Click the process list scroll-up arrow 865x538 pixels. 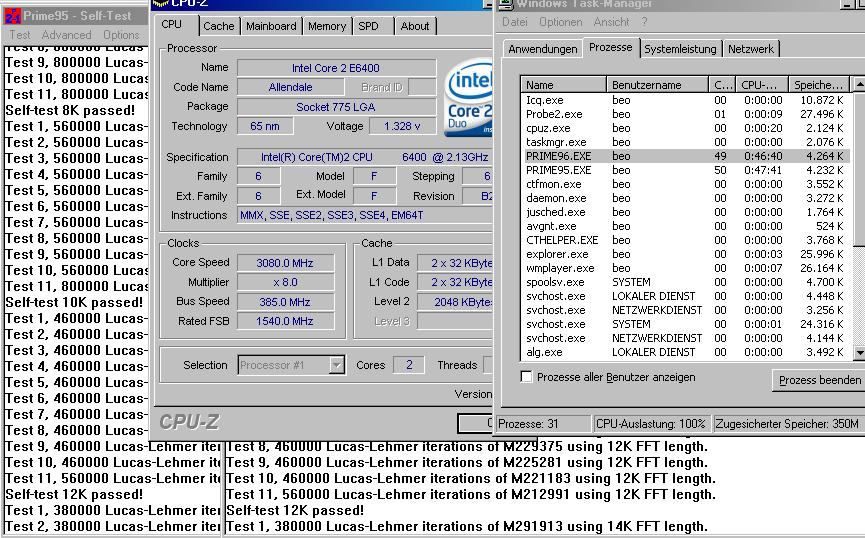[x=859, y=84]
